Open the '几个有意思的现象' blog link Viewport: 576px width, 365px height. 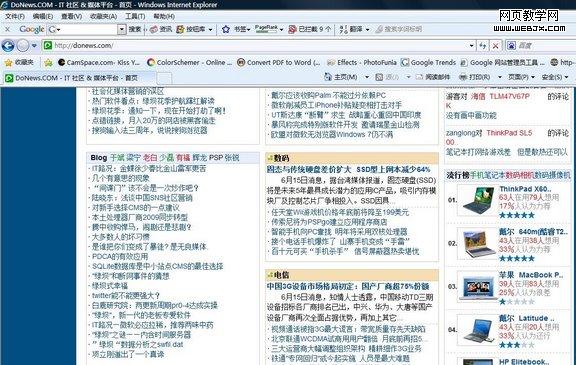(120, 178)
